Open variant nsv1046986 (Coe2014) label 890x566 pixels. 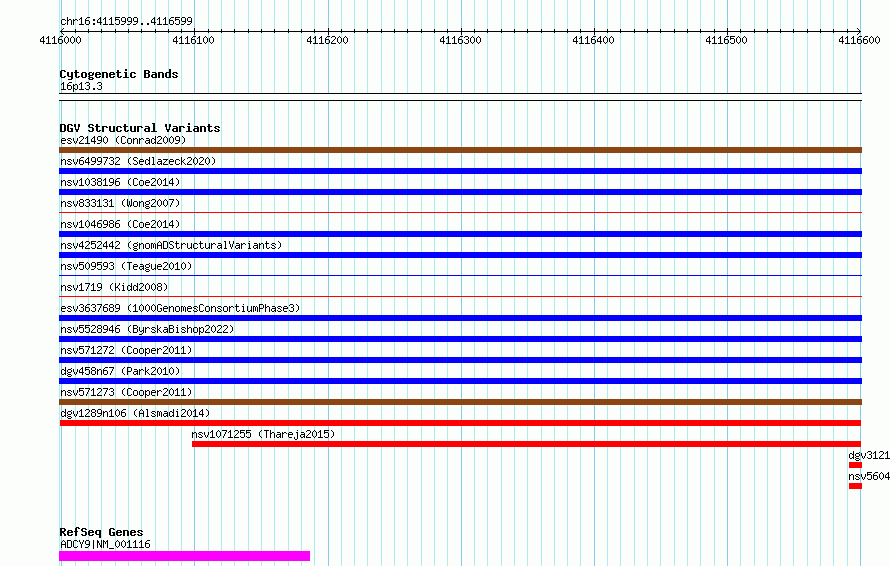pos(120,224)
